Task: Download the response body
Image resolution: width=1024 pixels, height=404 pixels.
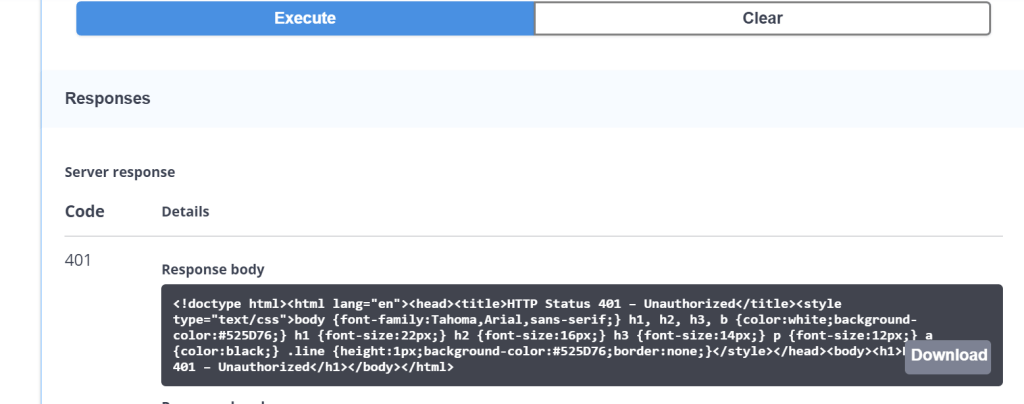Action: click(948, 355)
